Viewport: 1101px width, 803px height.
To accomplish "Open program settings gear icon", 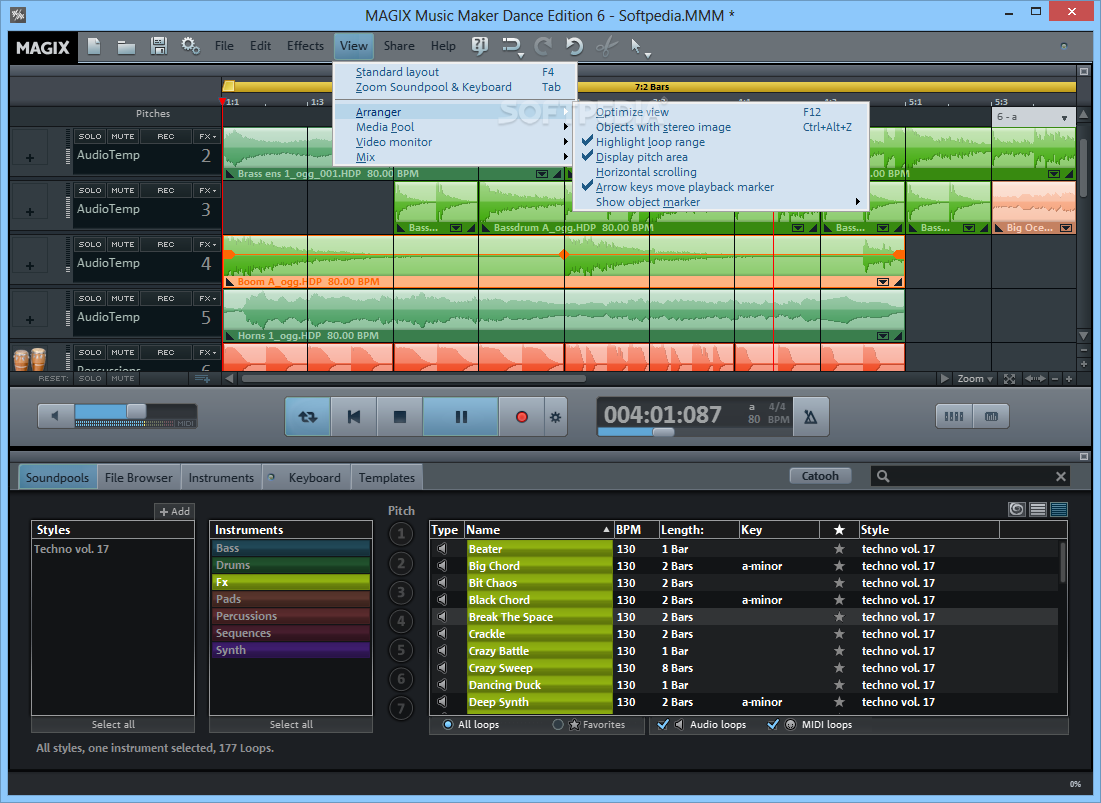I will [190, 46].
